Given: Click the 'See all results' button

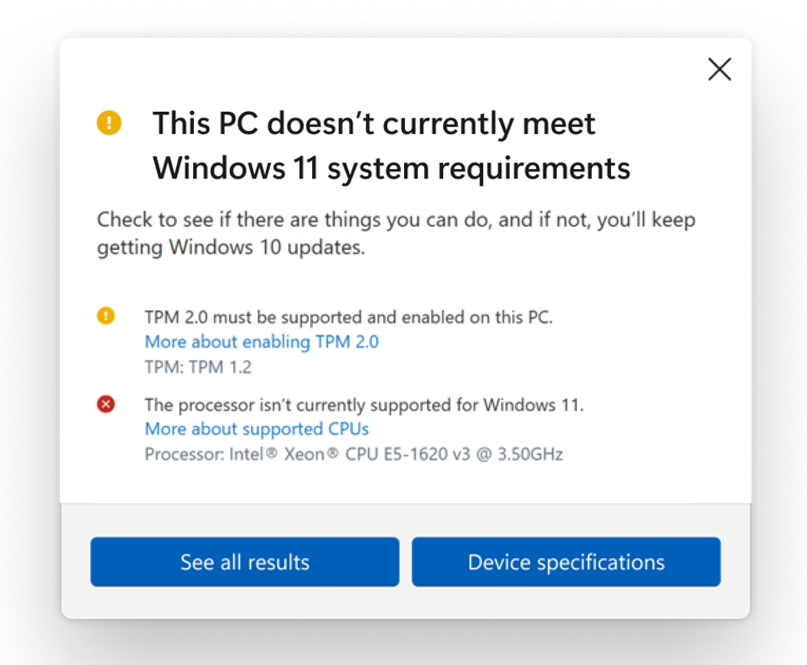Looking at the screenshot, I should click(244, 561).
